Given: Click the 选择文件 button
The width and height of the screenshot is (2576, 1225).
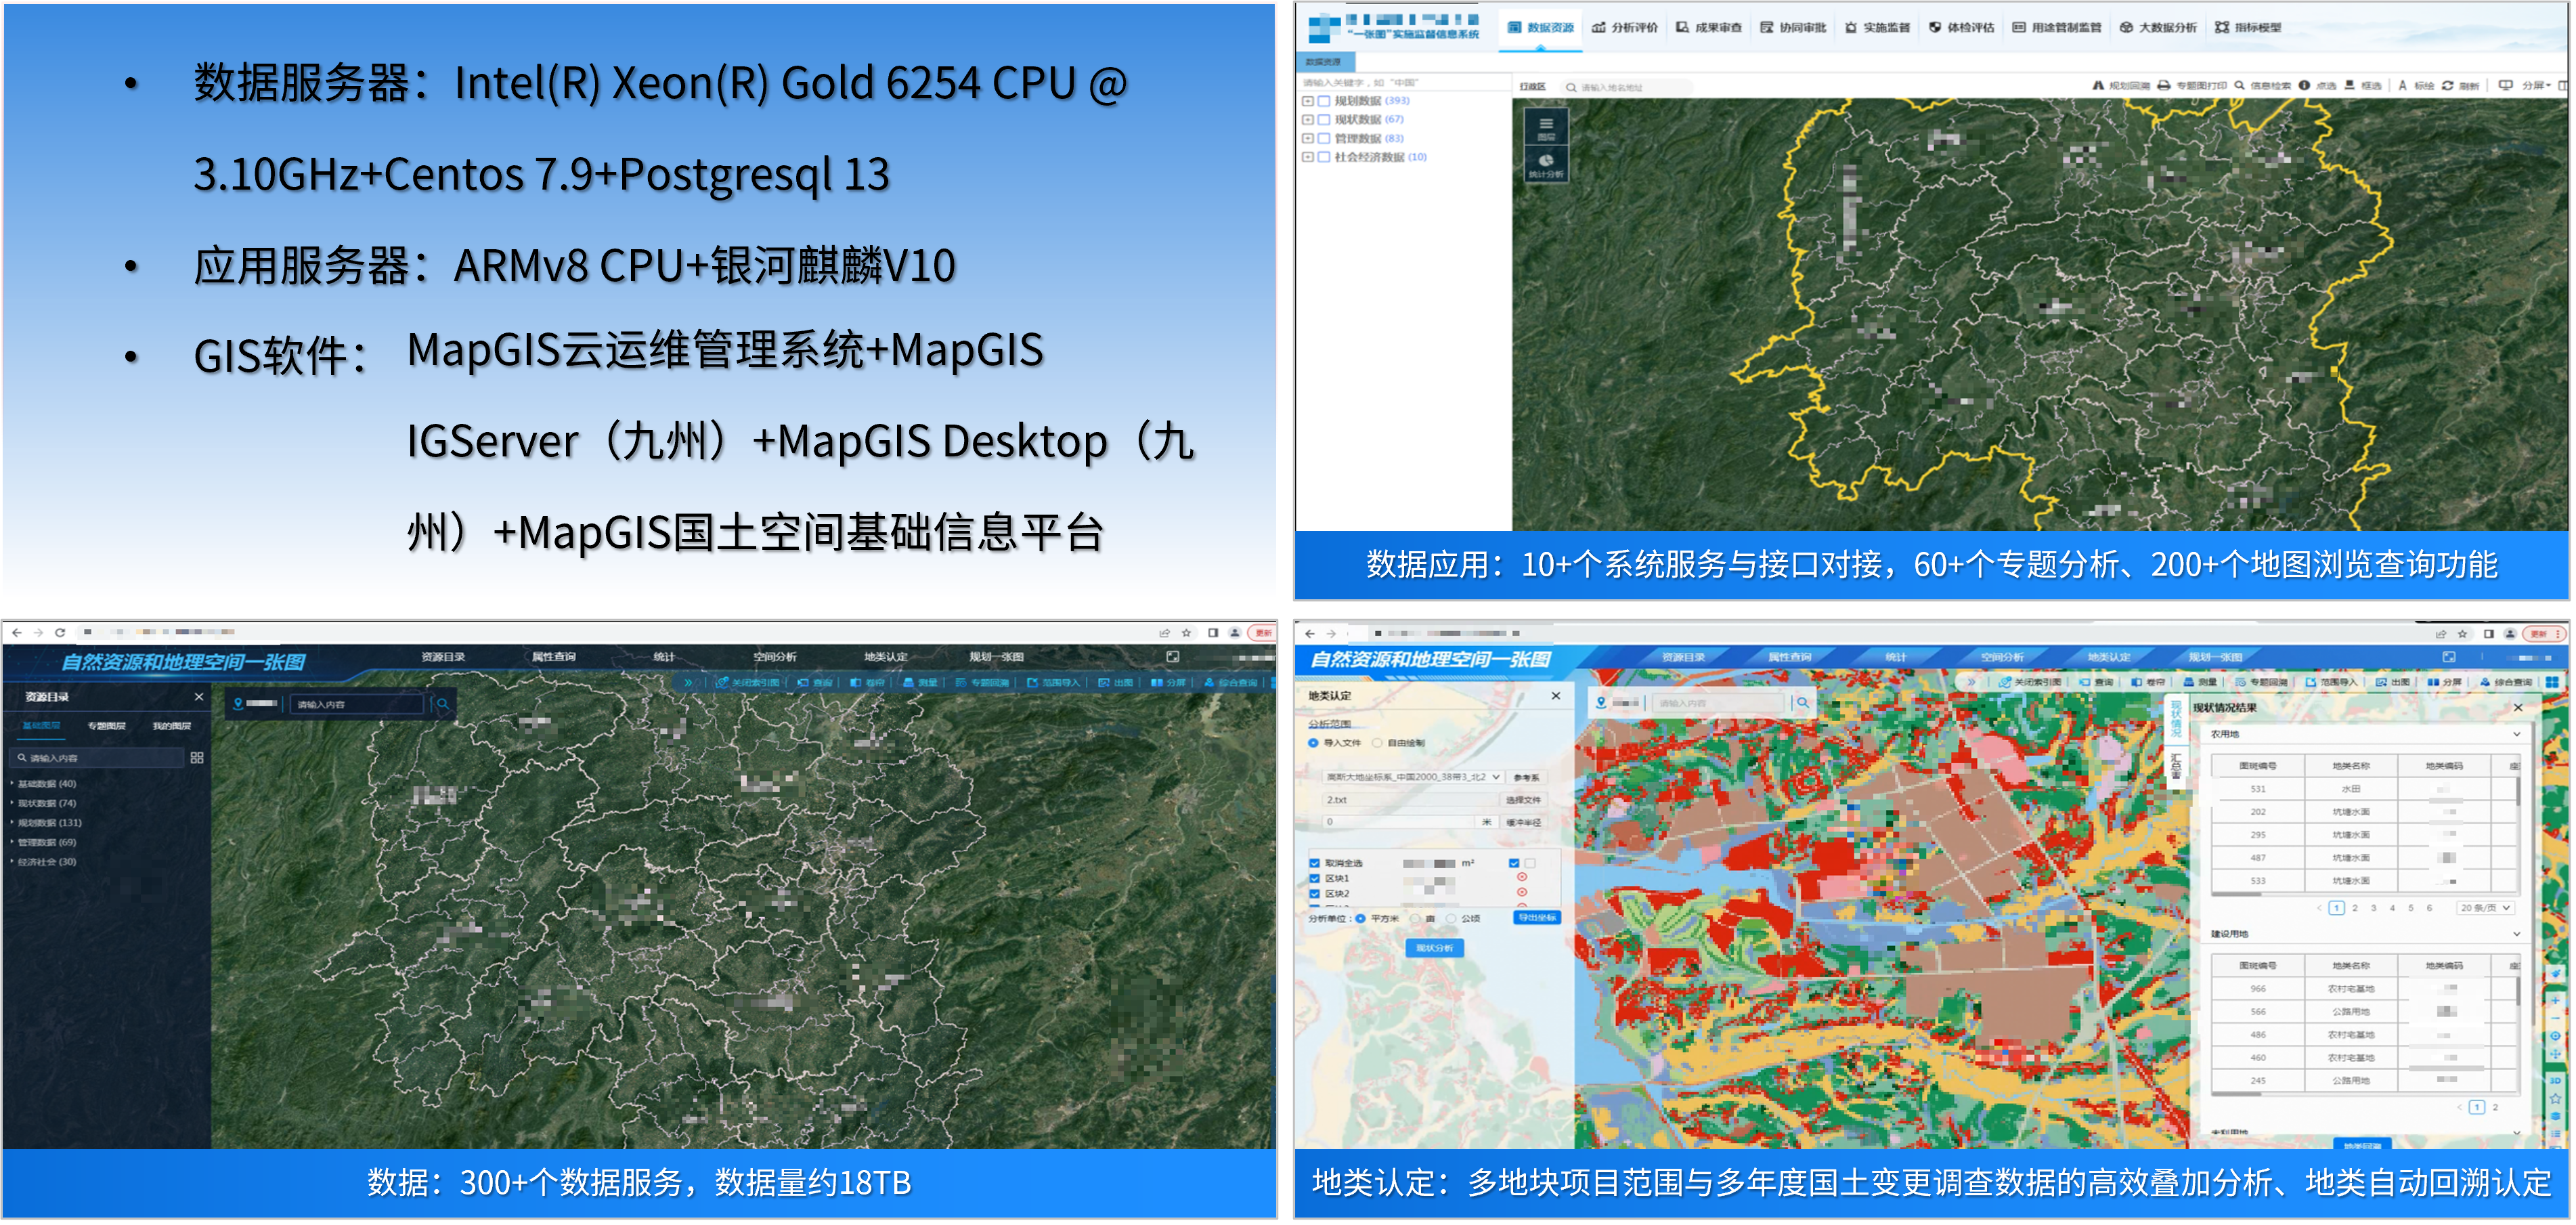Looking at the screenshot, I should point(1523,800).
